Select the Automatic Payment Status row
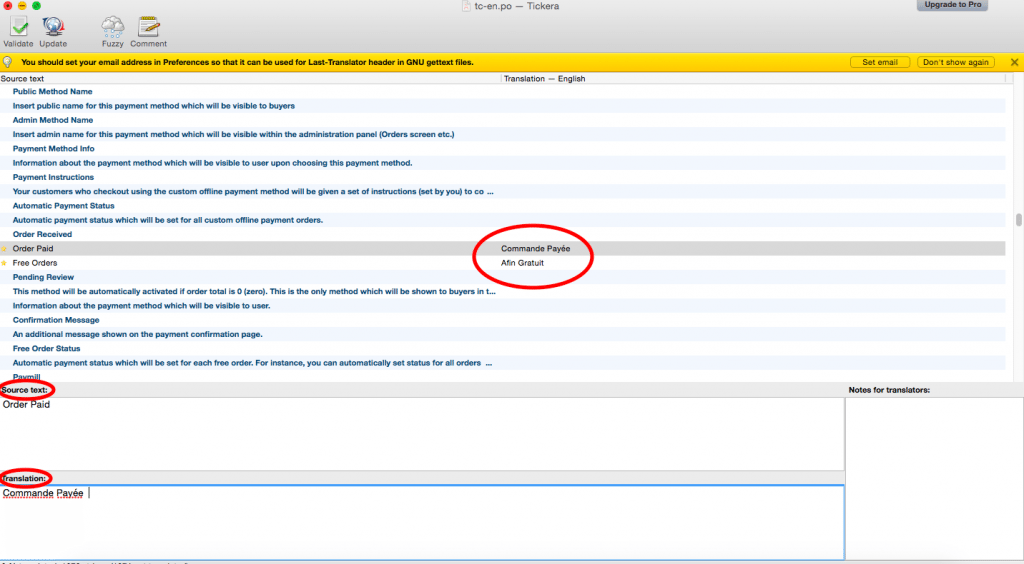The image size is (1024, 564). (502, 206)
